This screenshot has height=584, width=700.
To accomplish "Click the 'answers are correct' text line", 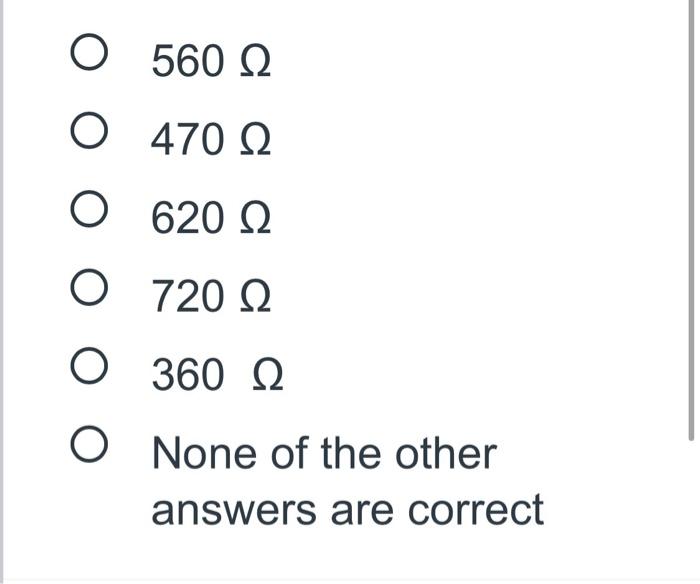I will 347,509.
